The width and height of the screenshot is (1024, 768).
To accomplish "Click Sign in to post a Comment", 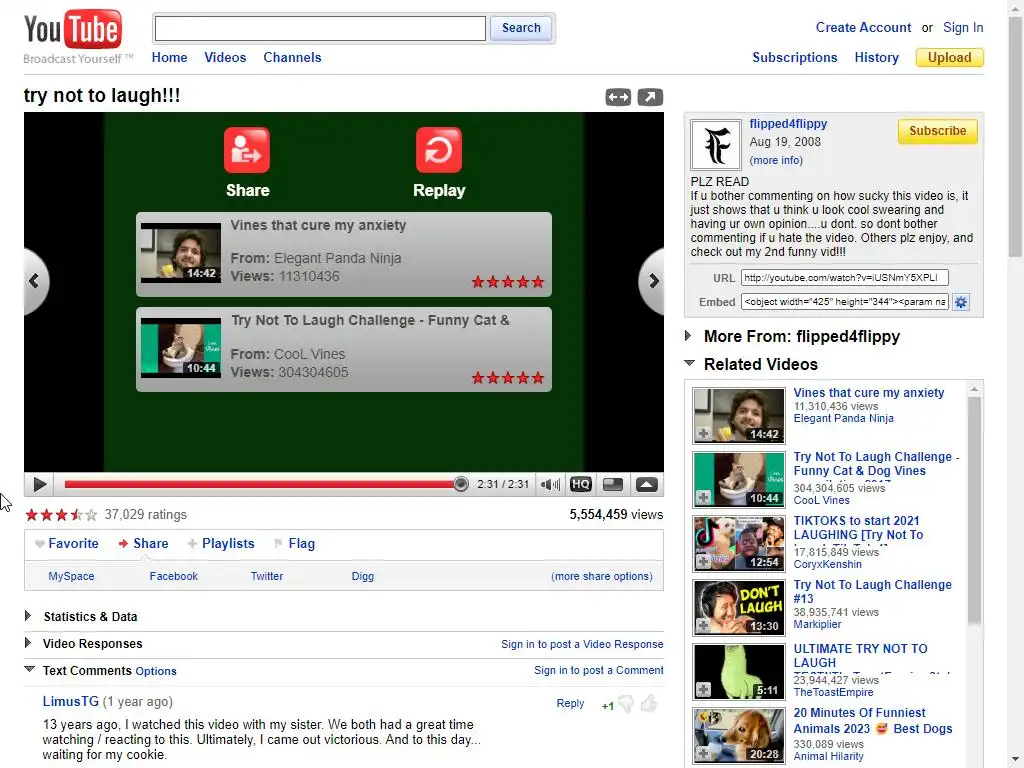I will tap(598, 670).
